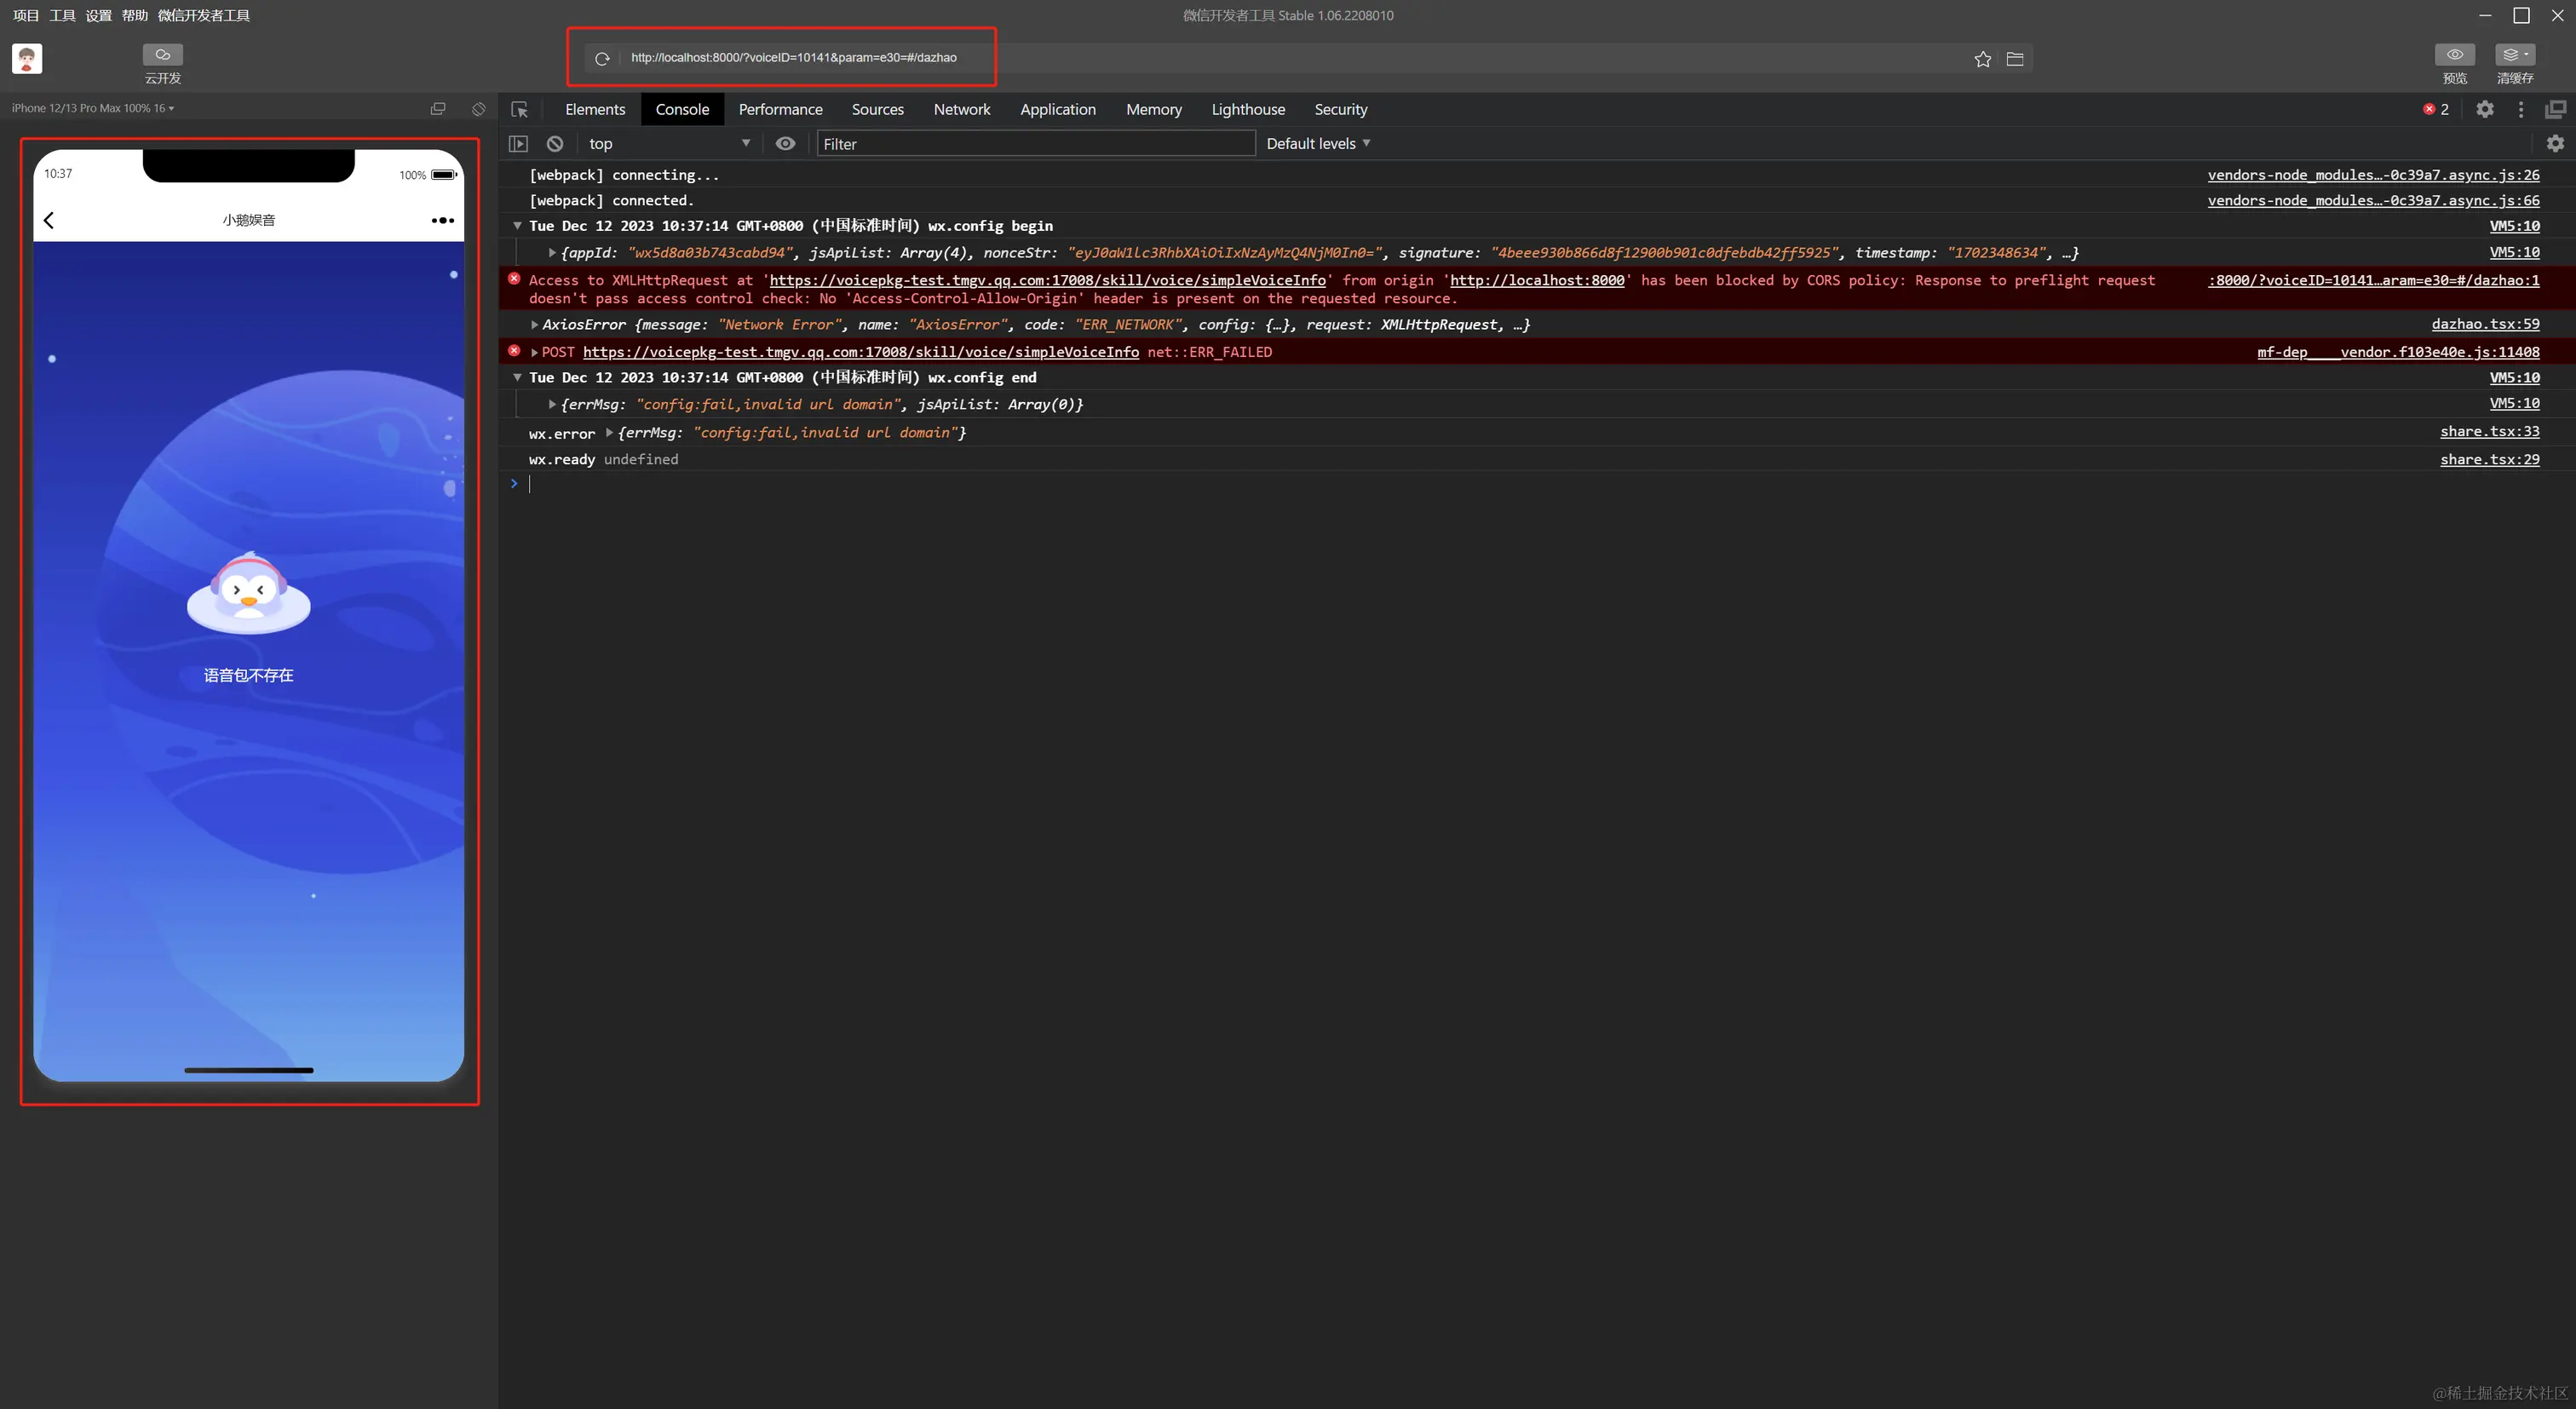Click the user avatar icon
Image resolution: width=2576 pixels, height=1409 pixels.
[27, 58]
